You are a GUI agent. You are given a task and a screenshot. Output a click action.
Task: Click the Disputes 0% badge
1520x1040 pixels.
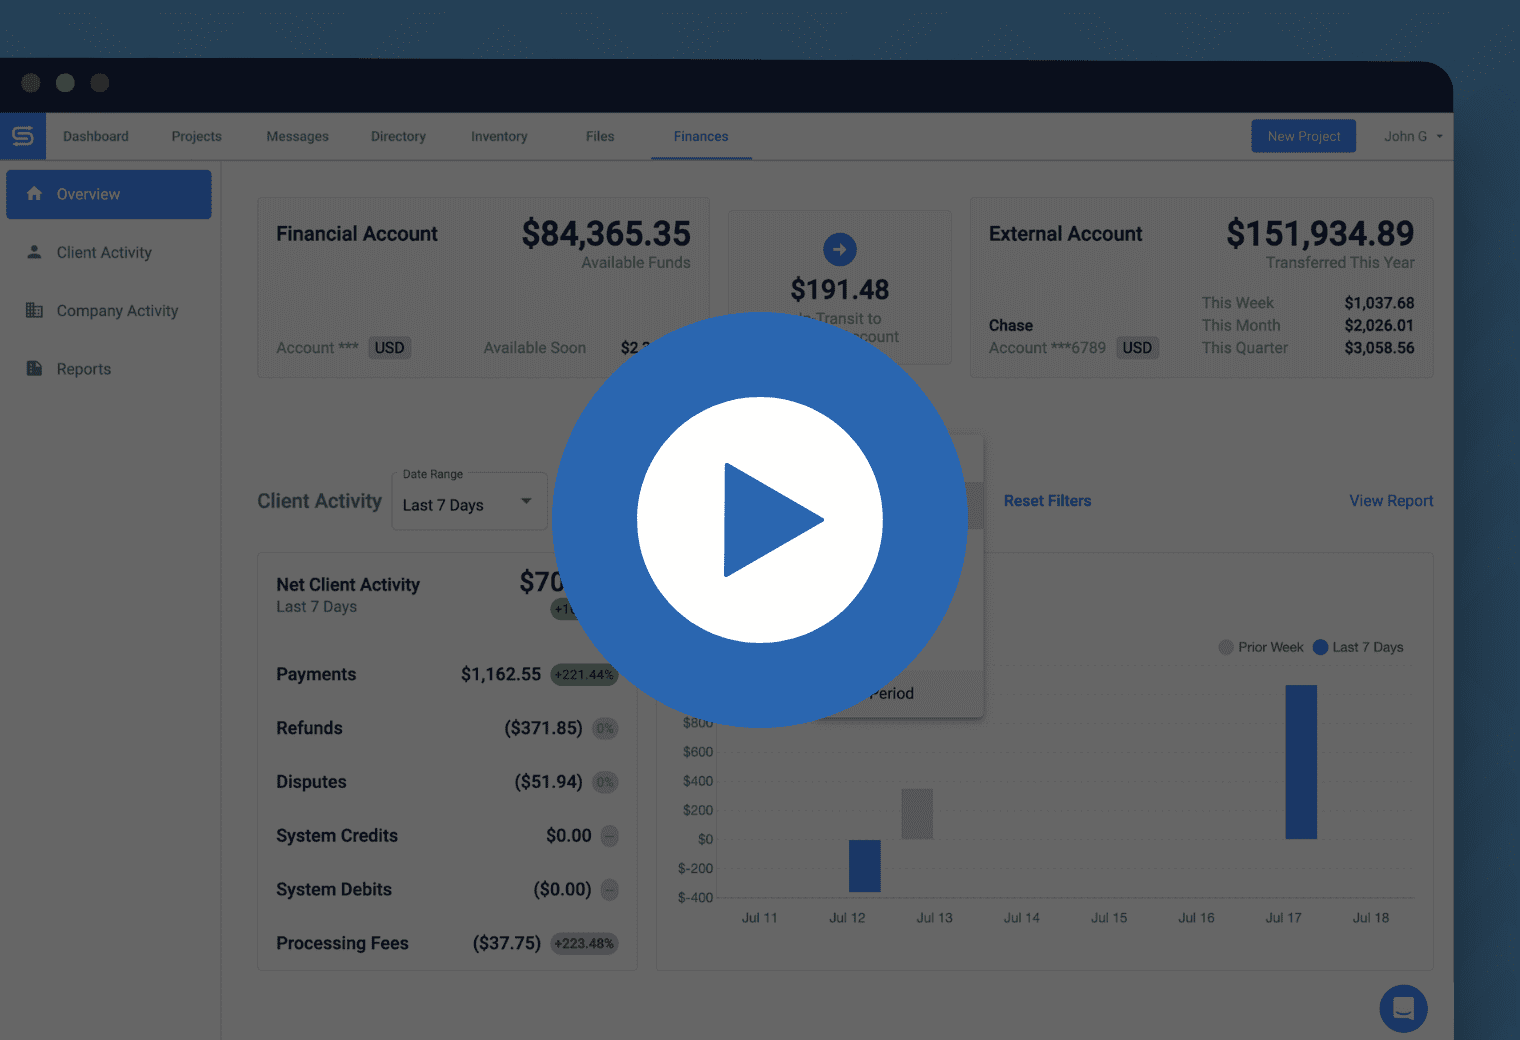[605, 783]
